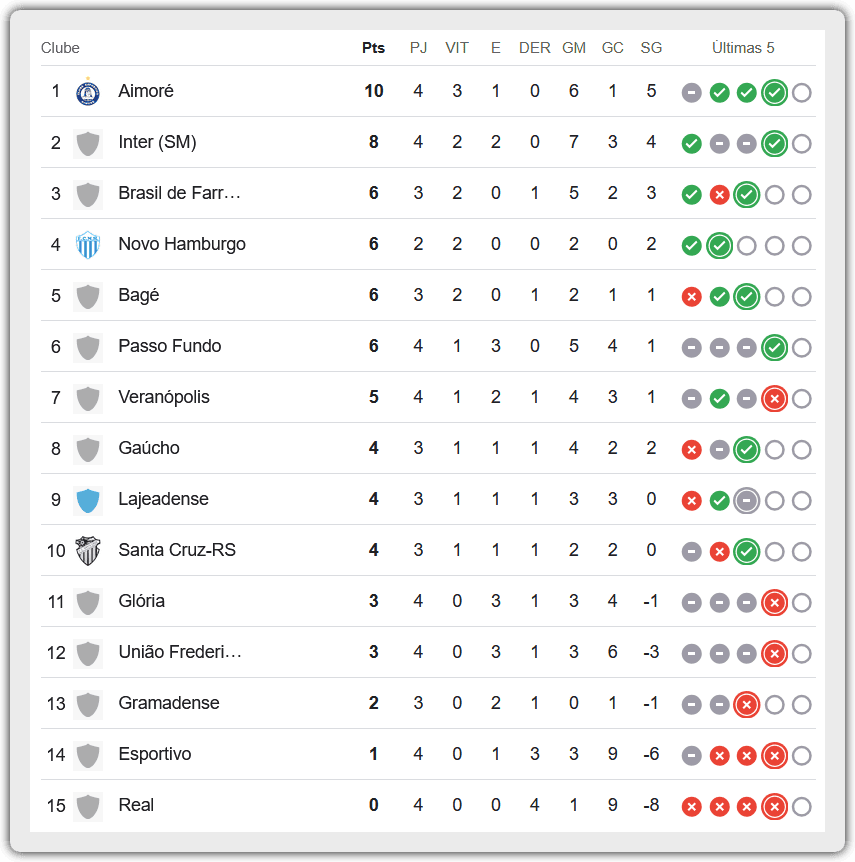Click the SG column header
The width and height of the screenshot is (855, 862).
pos(651,48)
